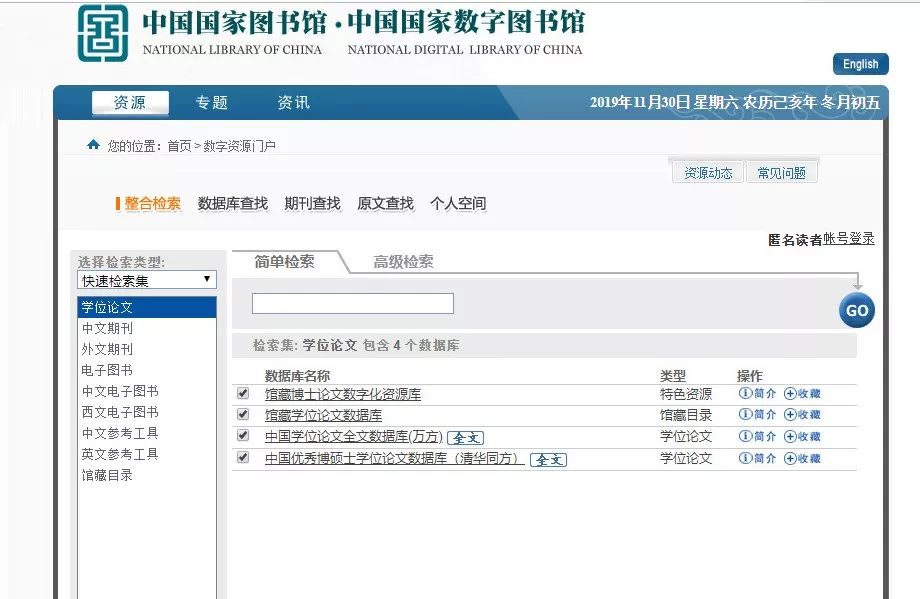This screenshot has height=599, width=920.
Task: Add 馆藏博士论文数字化资源库 to 收藏
Action: click(802, 394)
